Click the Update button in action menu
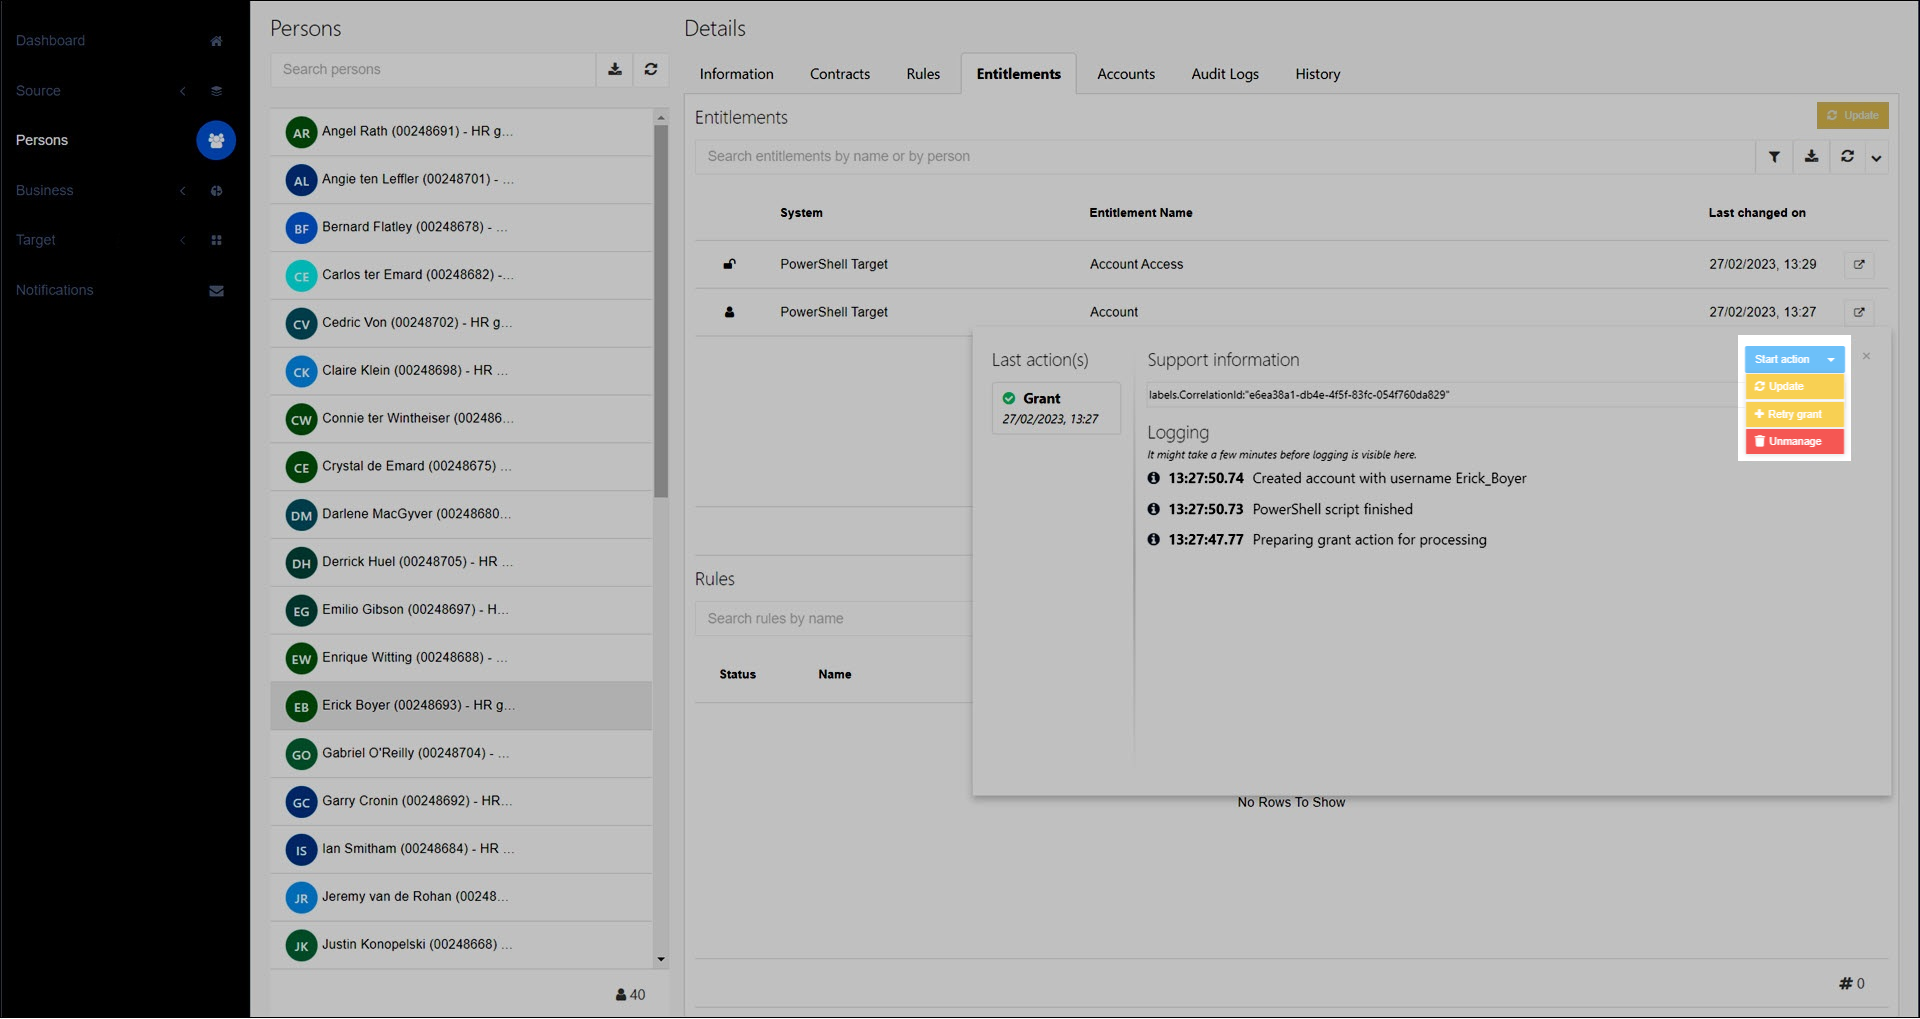Image resolution: width=1920 pixels, height=1019 pixels. [1794, 386]
